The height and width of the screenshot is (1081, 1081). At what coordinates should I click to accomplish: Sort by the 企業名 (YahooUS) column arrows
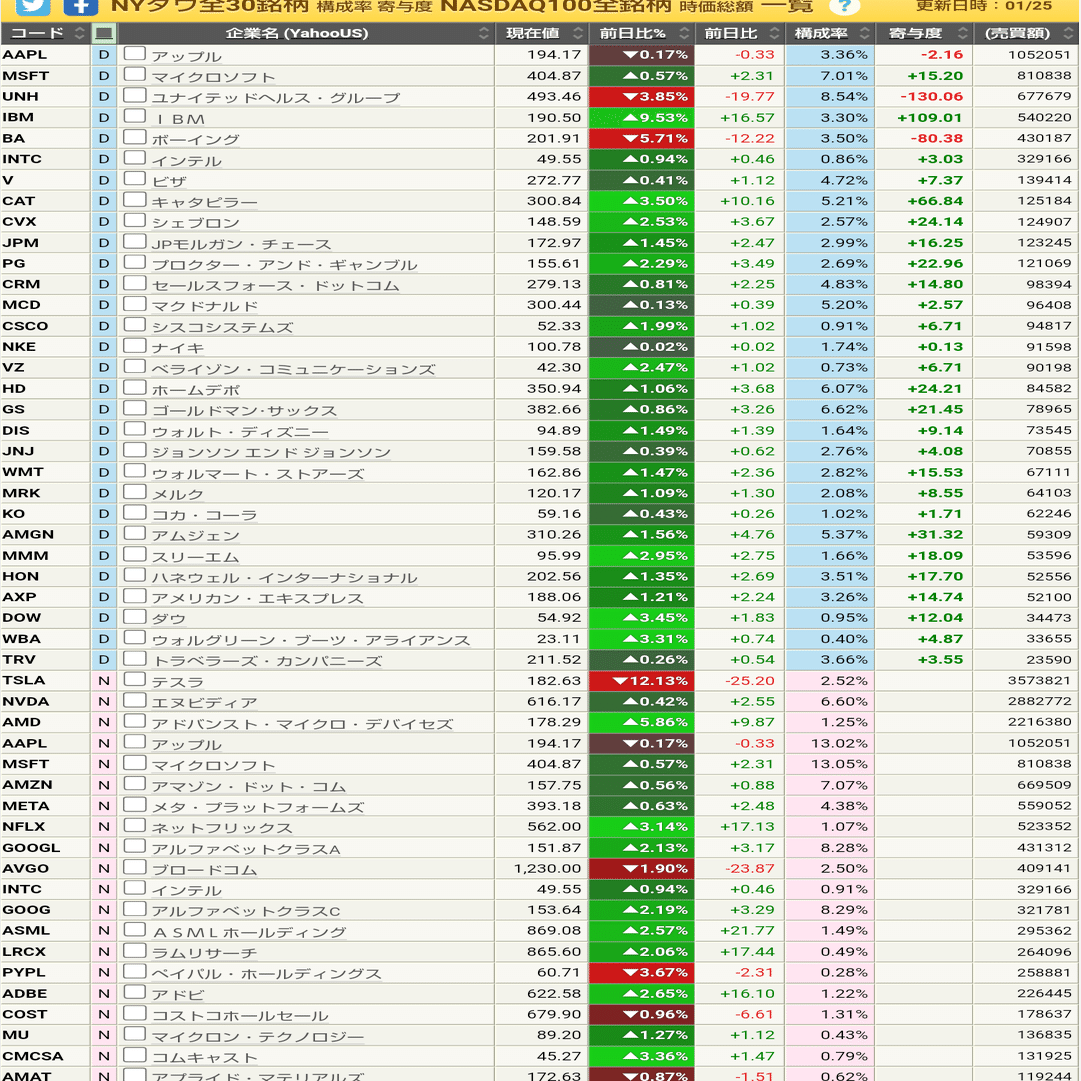484,33
